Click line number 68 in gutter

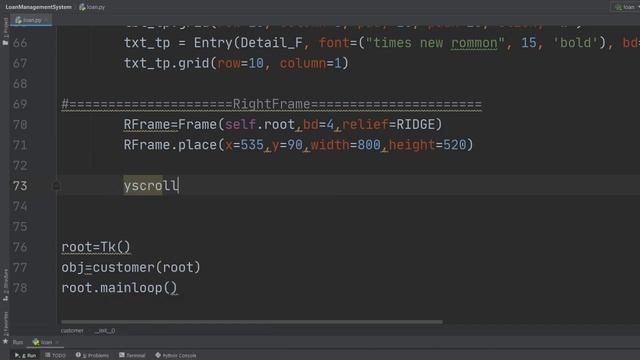click(x=20, y=84)
